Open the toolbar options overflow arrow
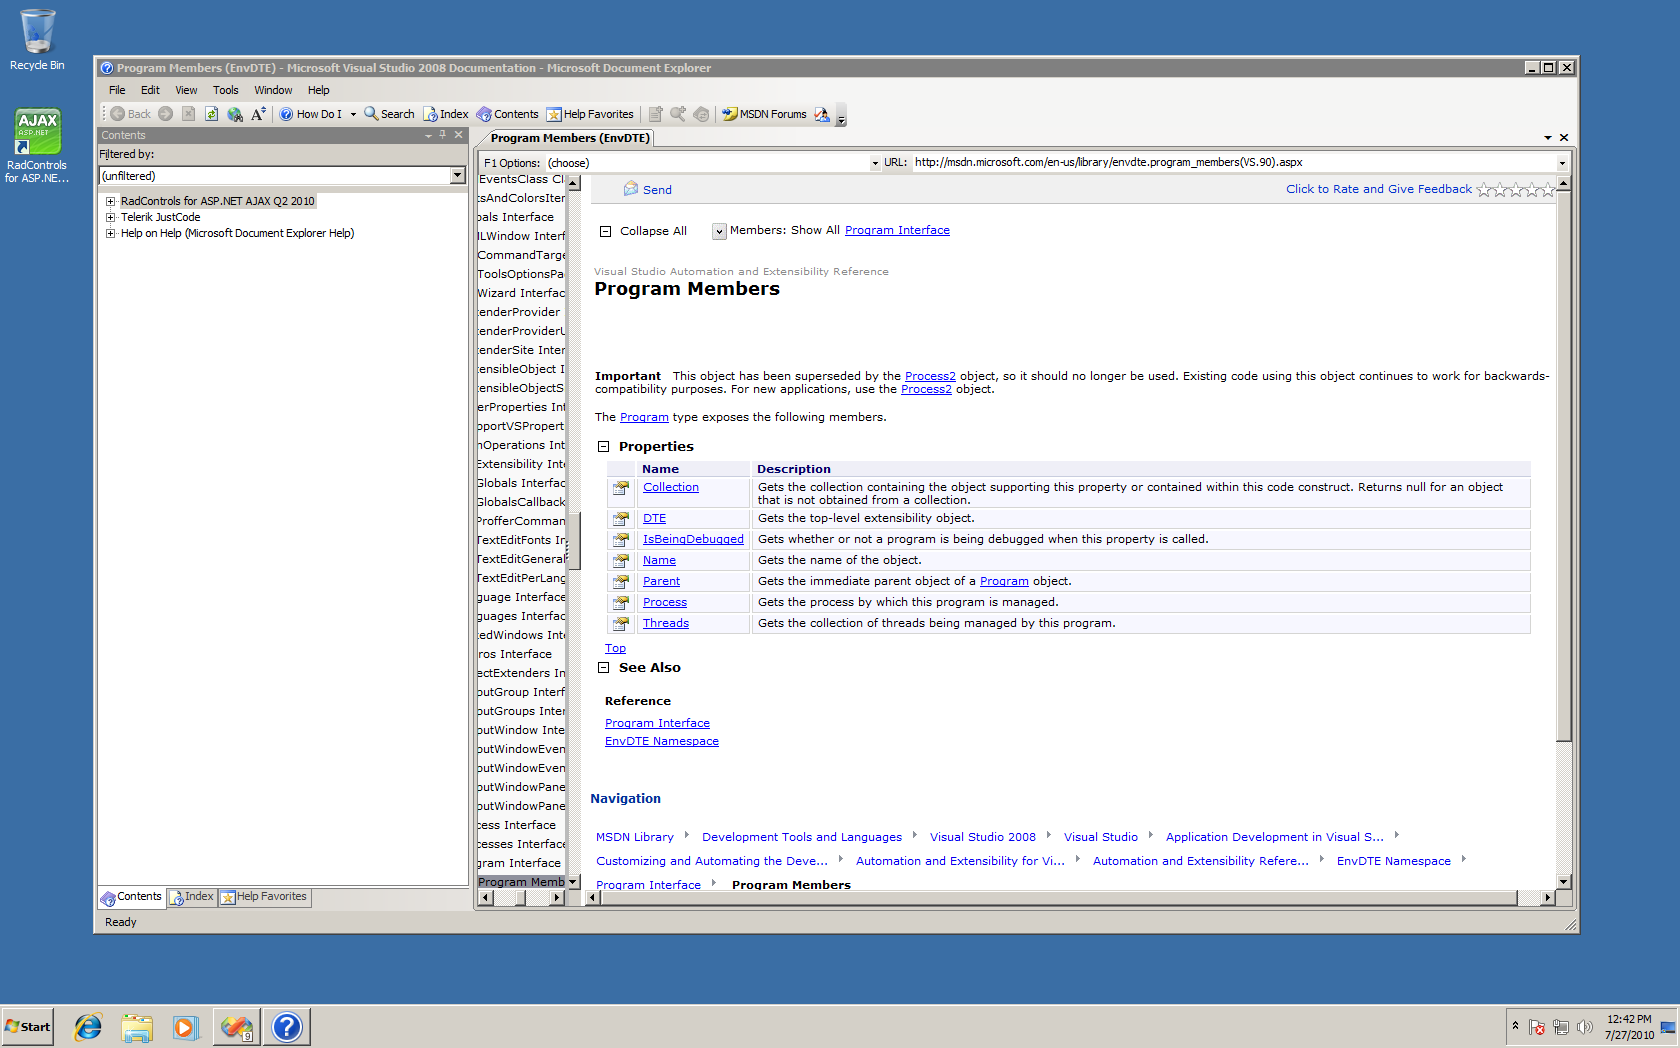 coord(841,115)
